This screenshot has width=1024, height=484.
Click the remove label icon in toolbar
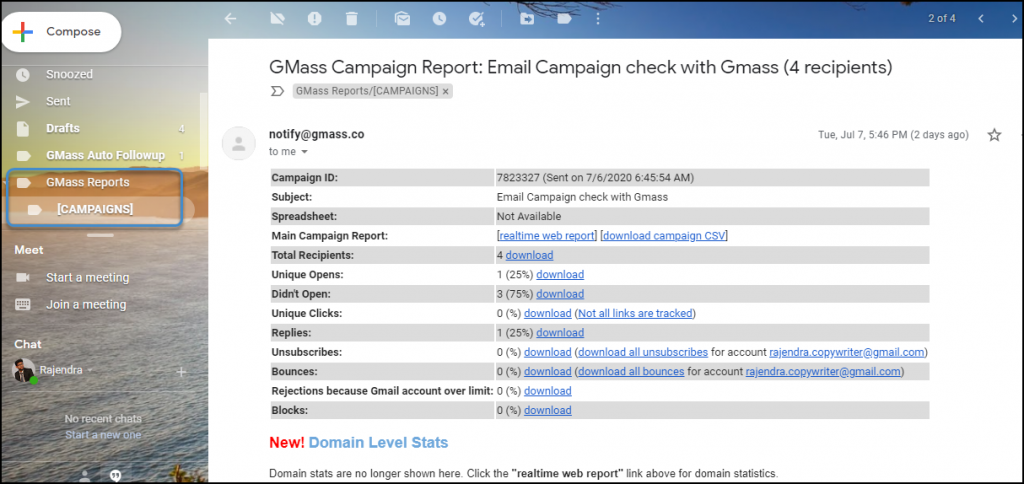(x=278, y=19)
